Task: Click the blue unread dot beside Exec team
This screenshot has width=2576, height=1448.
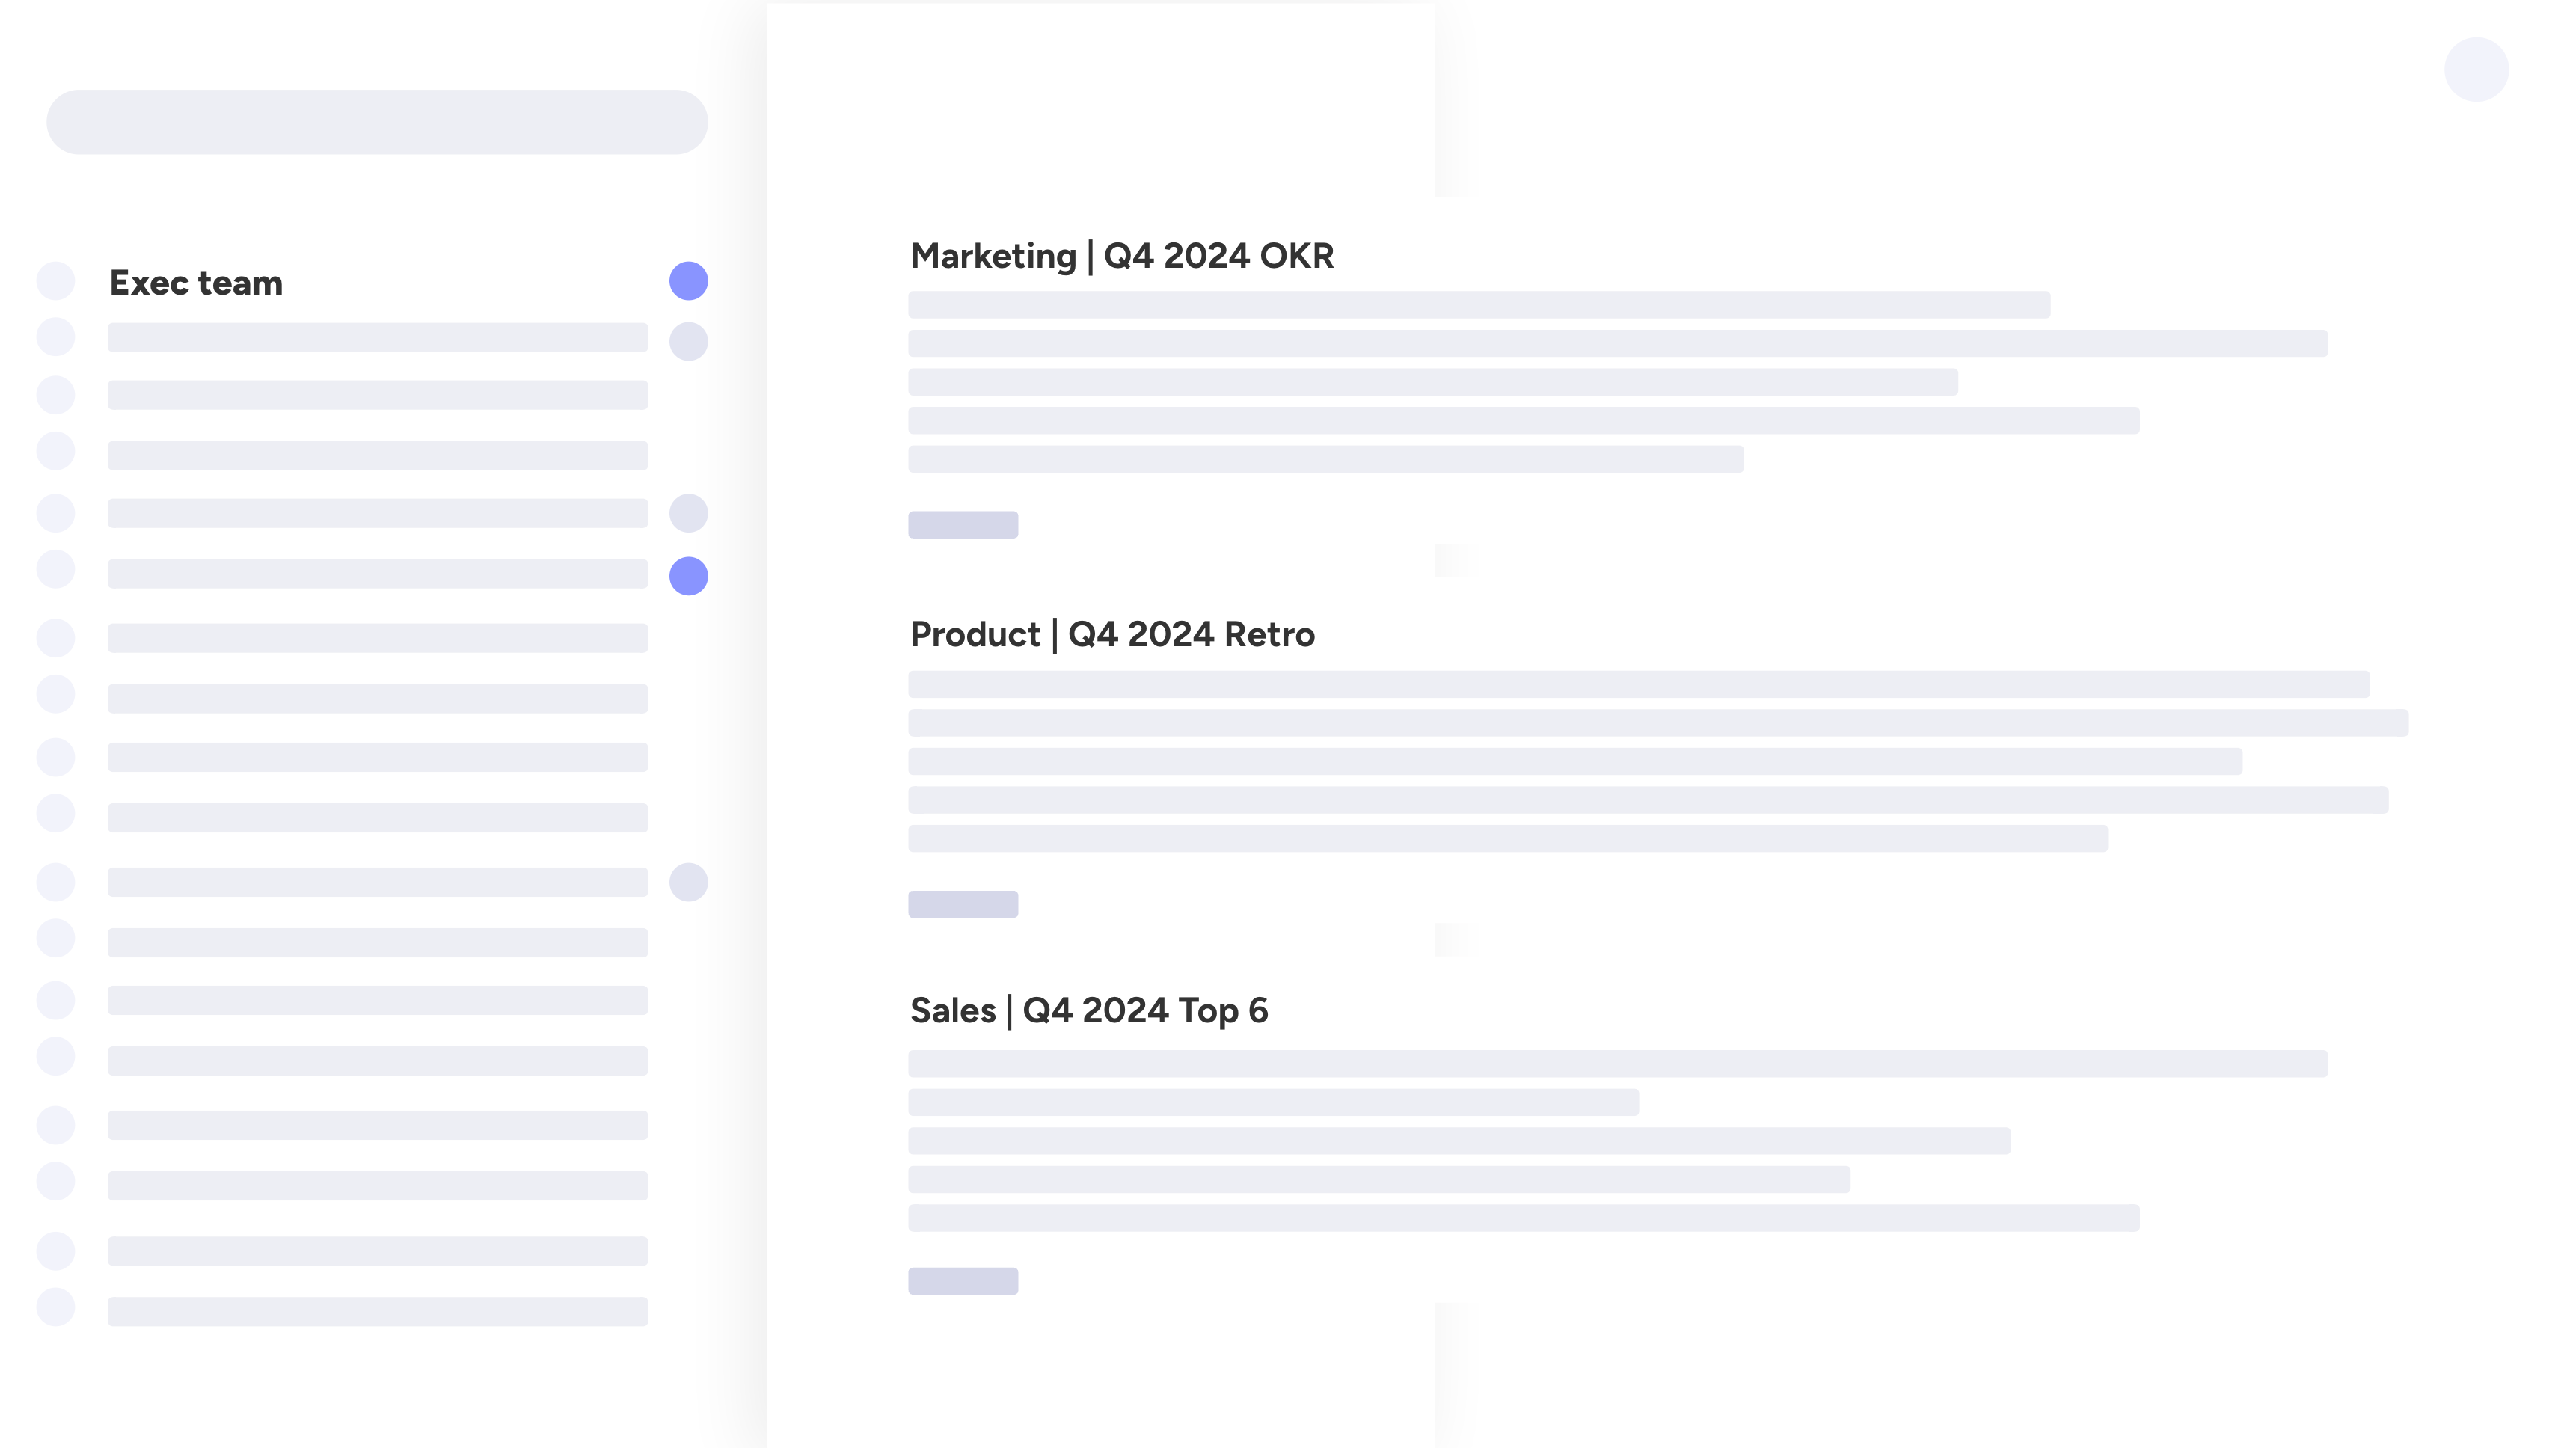Action: (688, 281)
